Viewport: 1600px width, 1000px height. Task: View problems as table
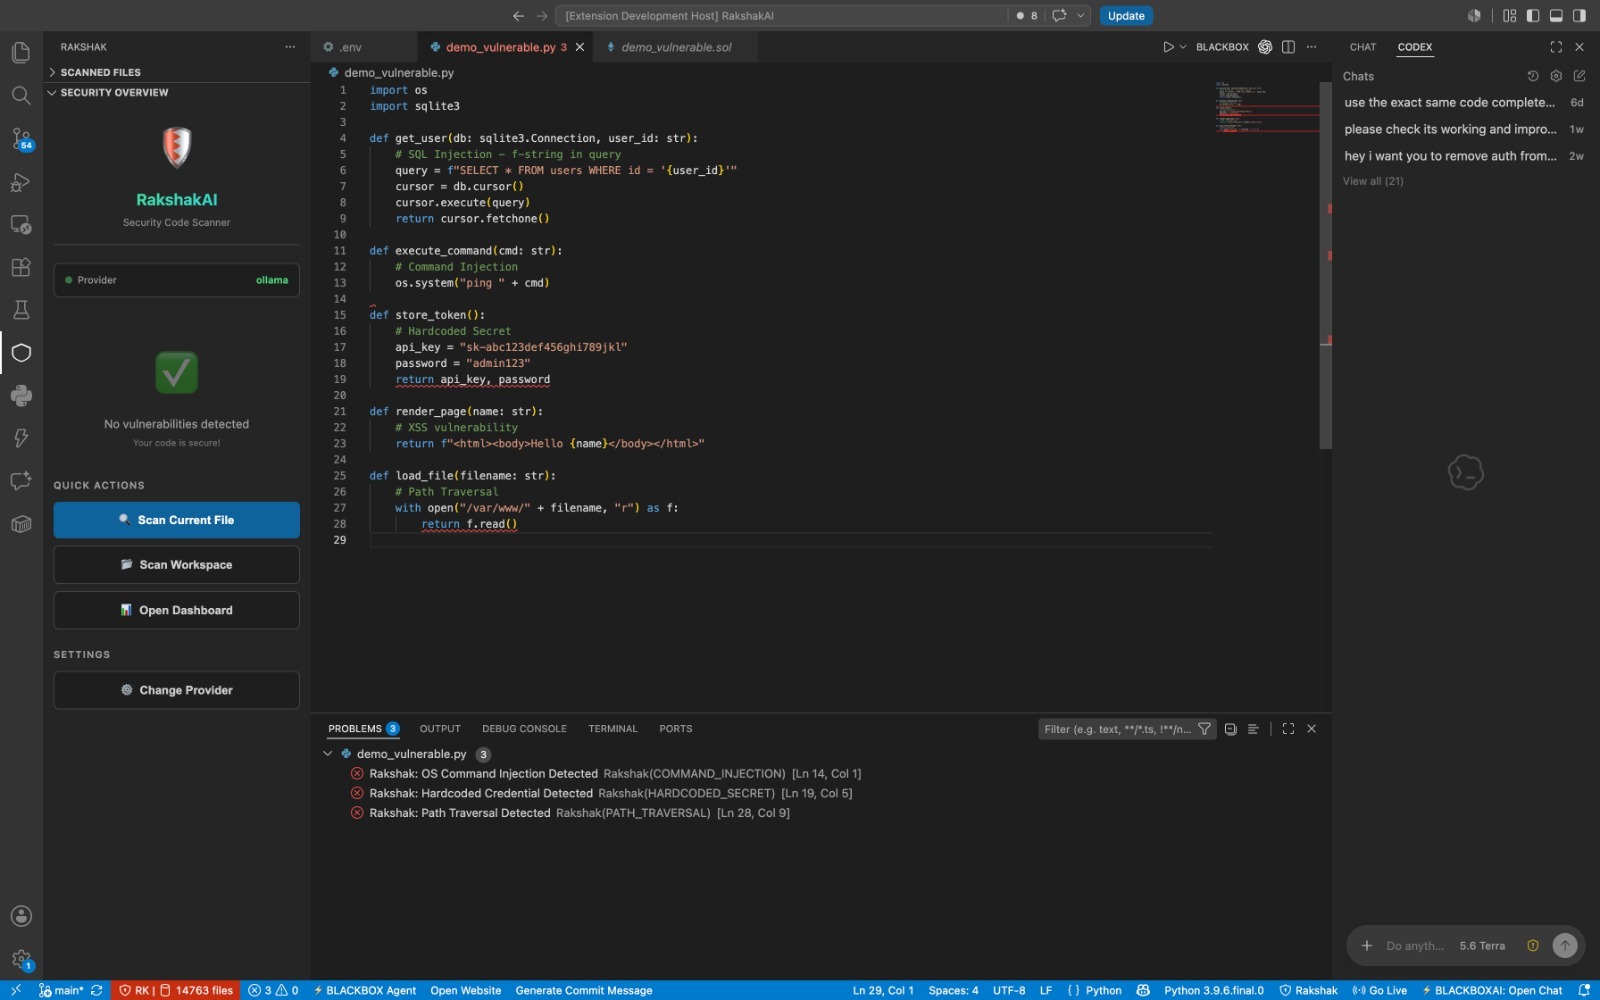1253,729
